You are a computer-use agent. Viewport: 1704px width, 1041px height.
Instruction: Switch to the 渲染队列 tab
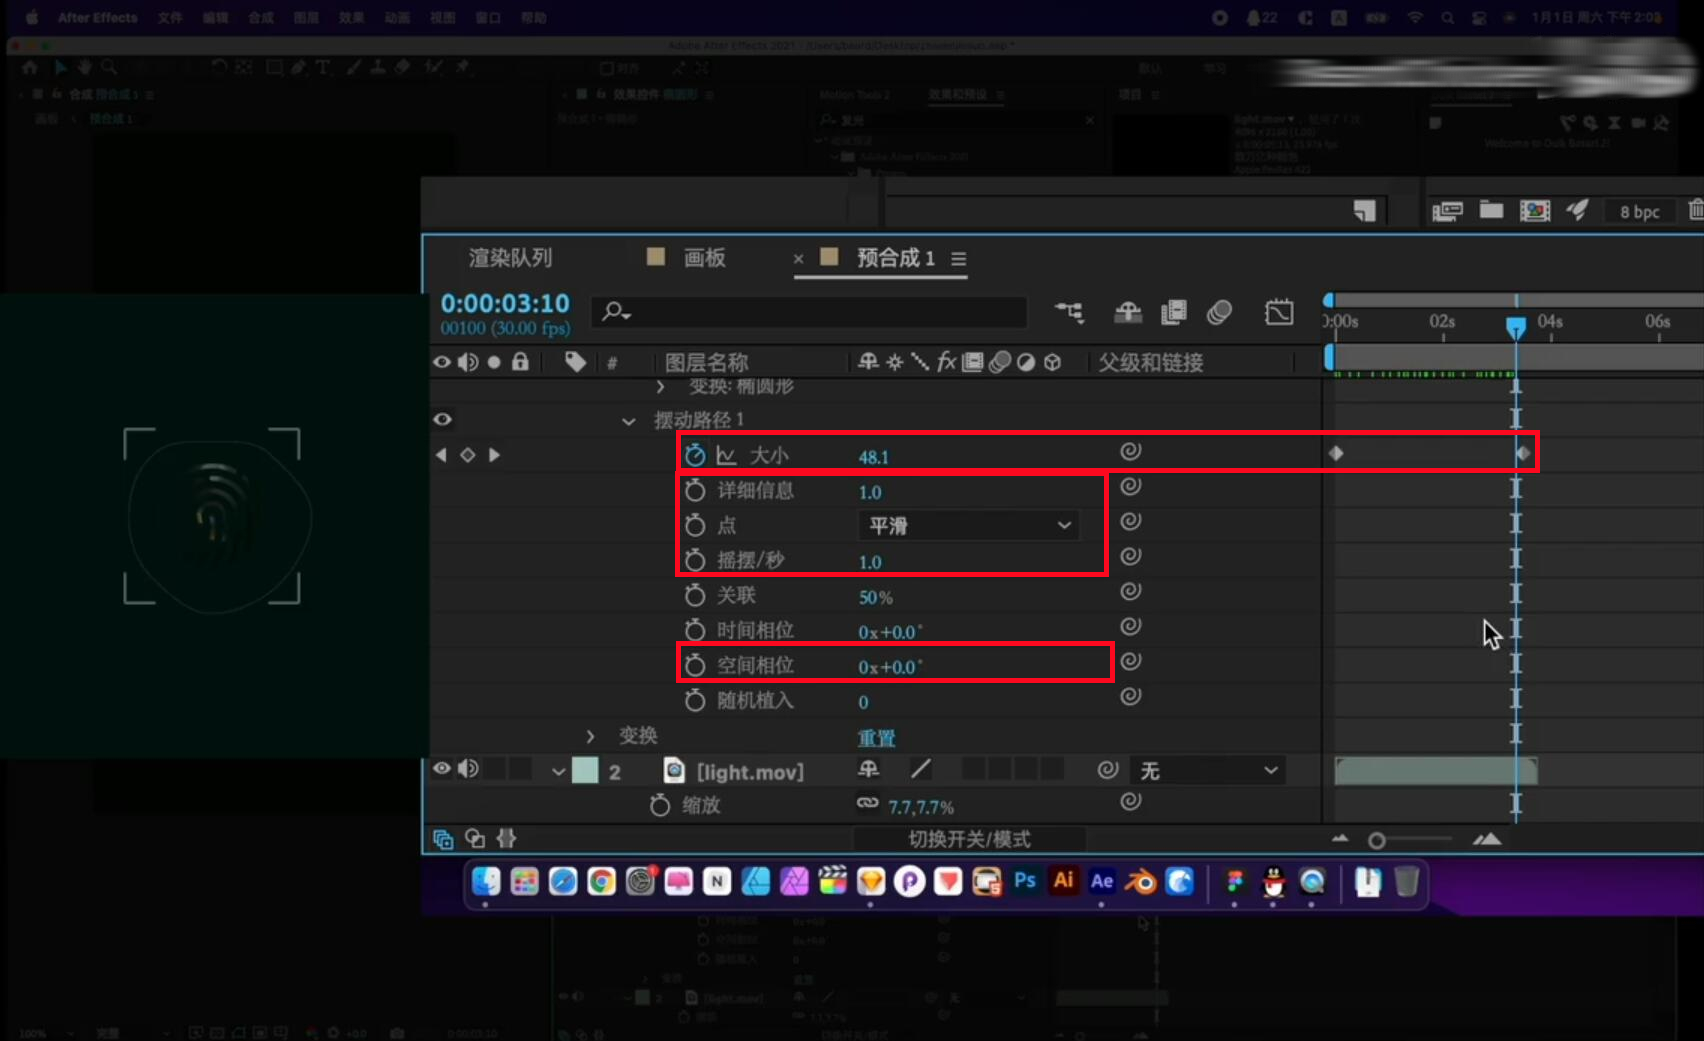point(510,258)
